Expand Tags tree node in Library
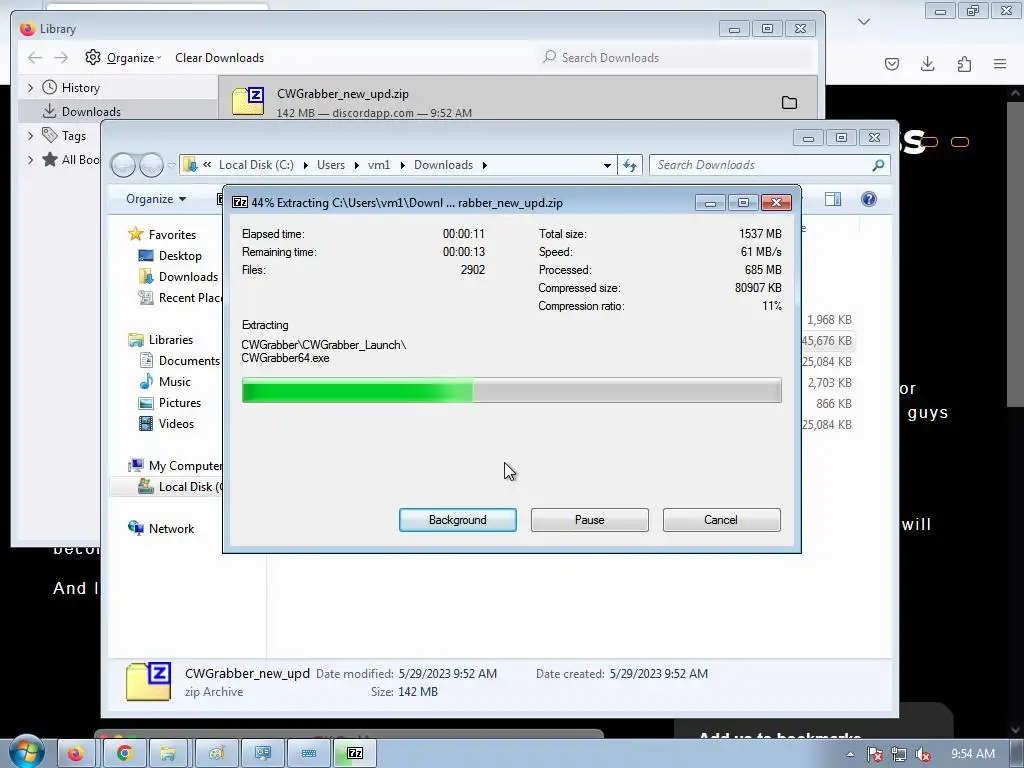This screenshot has height=768, width=1024. pos(31,136)
